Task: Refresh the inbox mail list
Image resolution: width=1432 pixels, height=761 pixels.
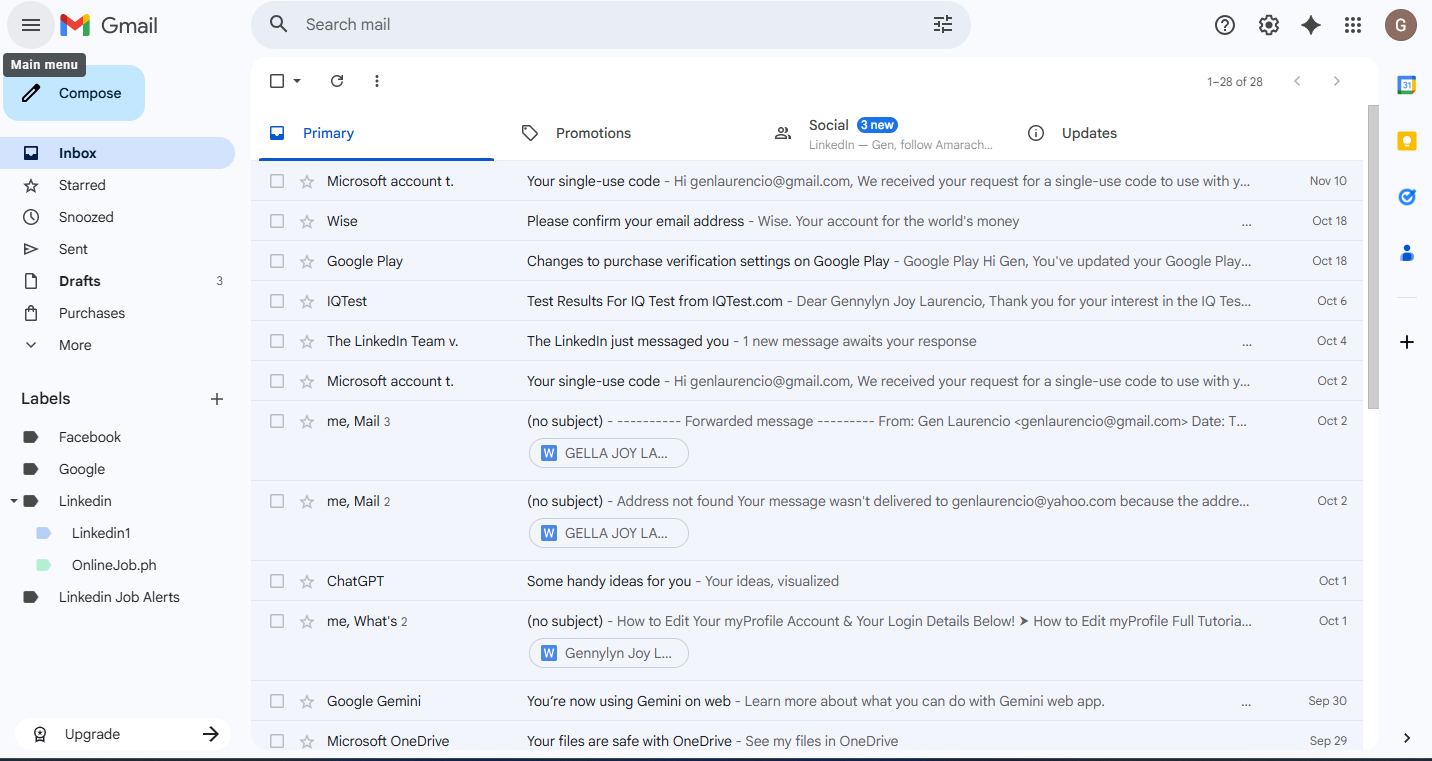Action: tap(337, 81)
